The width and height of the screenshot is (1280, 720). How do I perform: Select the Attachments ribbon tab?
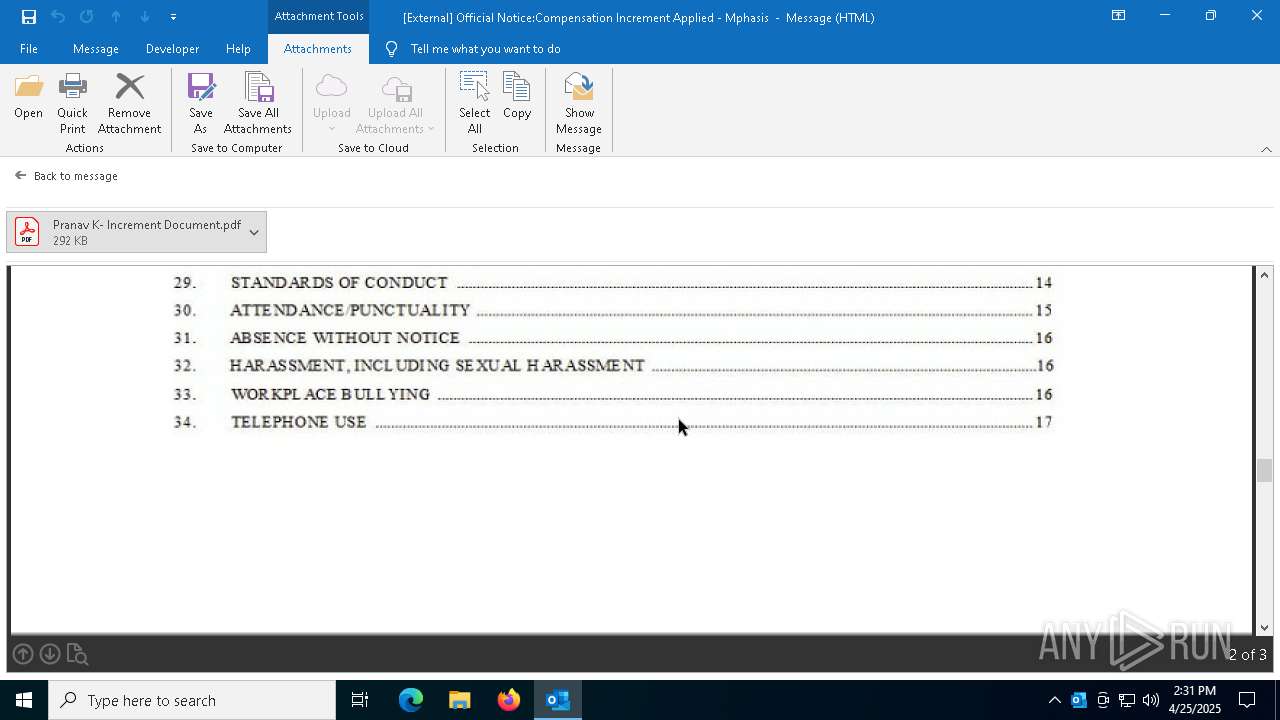(x=318, y=49)
